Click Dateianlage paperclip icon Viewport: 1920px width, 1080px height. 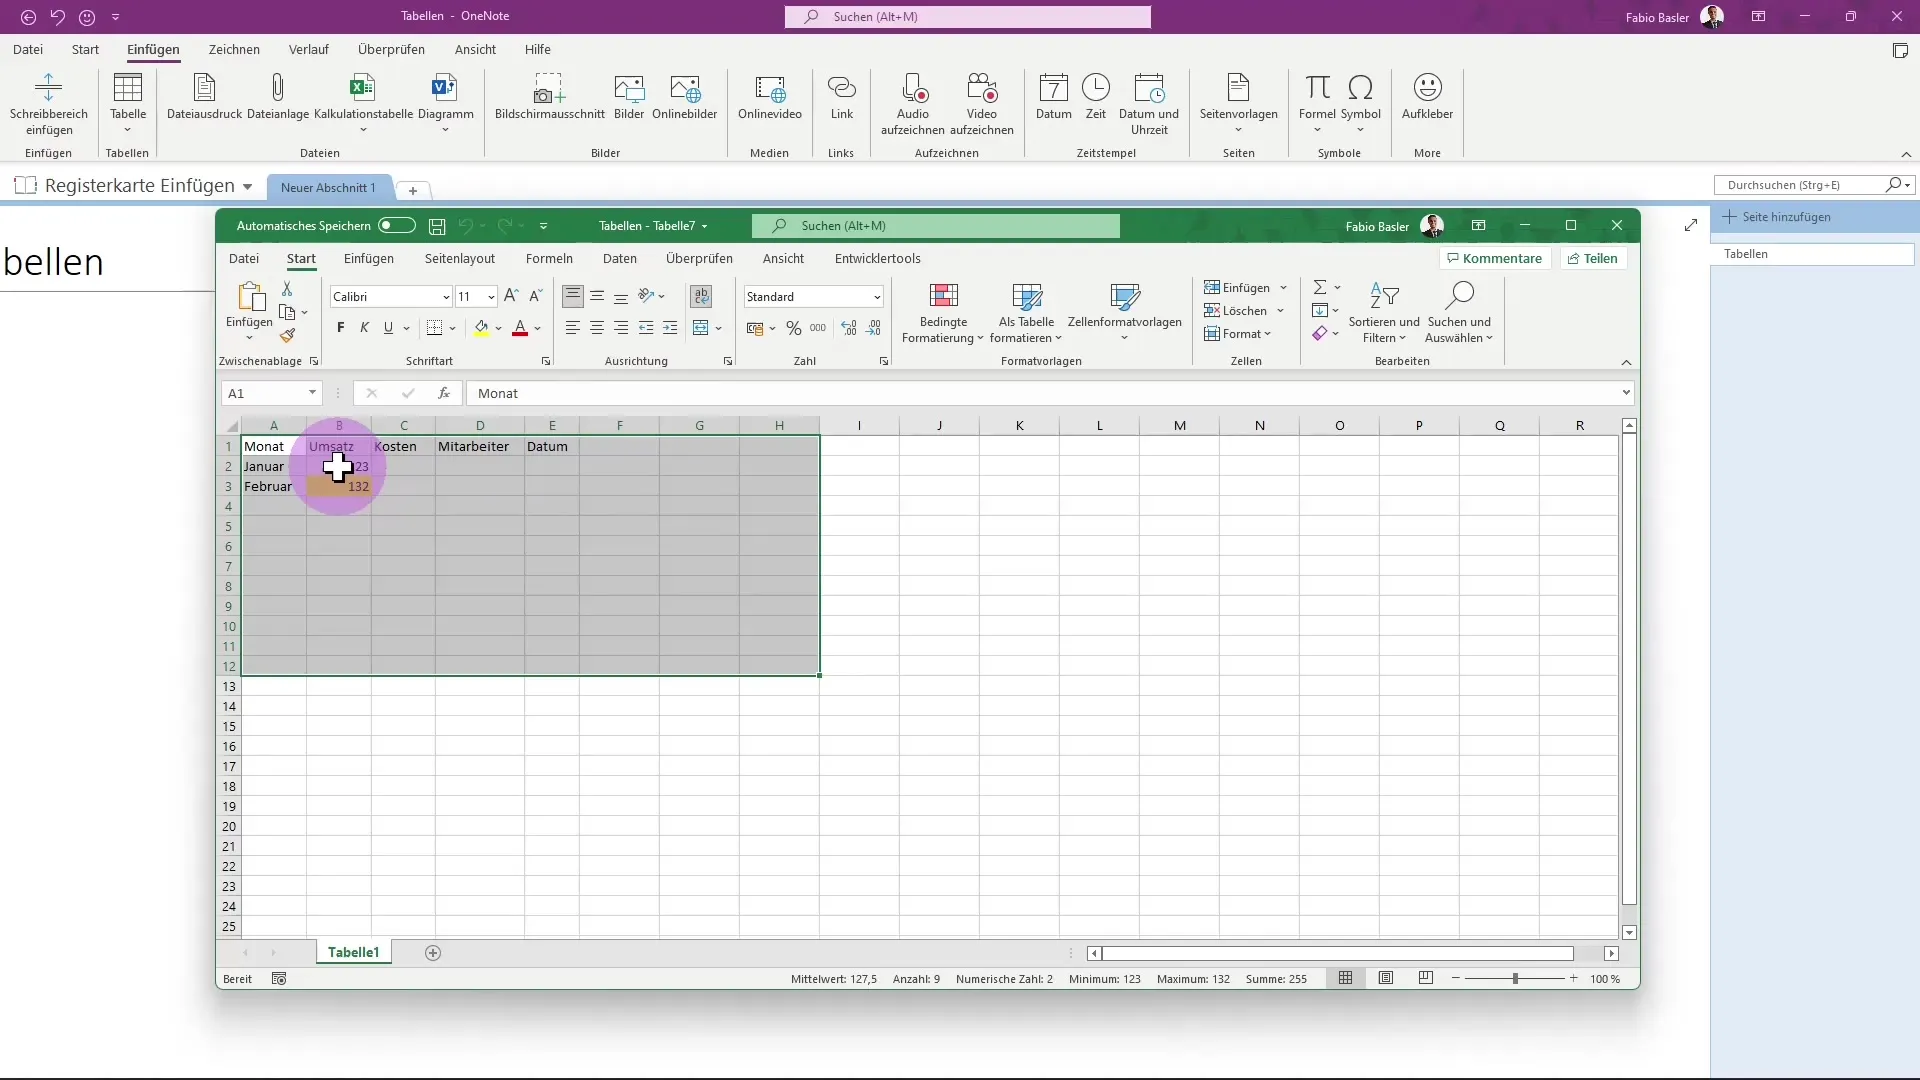[x=278, y=88]
